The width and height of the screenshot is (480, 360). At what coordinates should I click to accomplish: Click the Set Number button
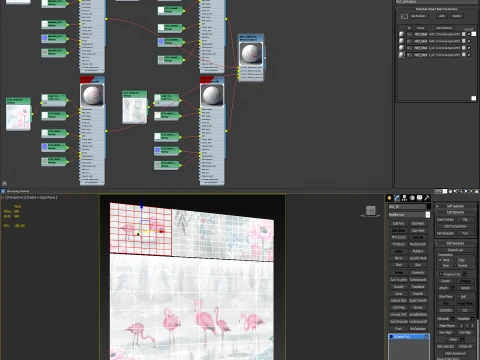[x=419, y=16]
